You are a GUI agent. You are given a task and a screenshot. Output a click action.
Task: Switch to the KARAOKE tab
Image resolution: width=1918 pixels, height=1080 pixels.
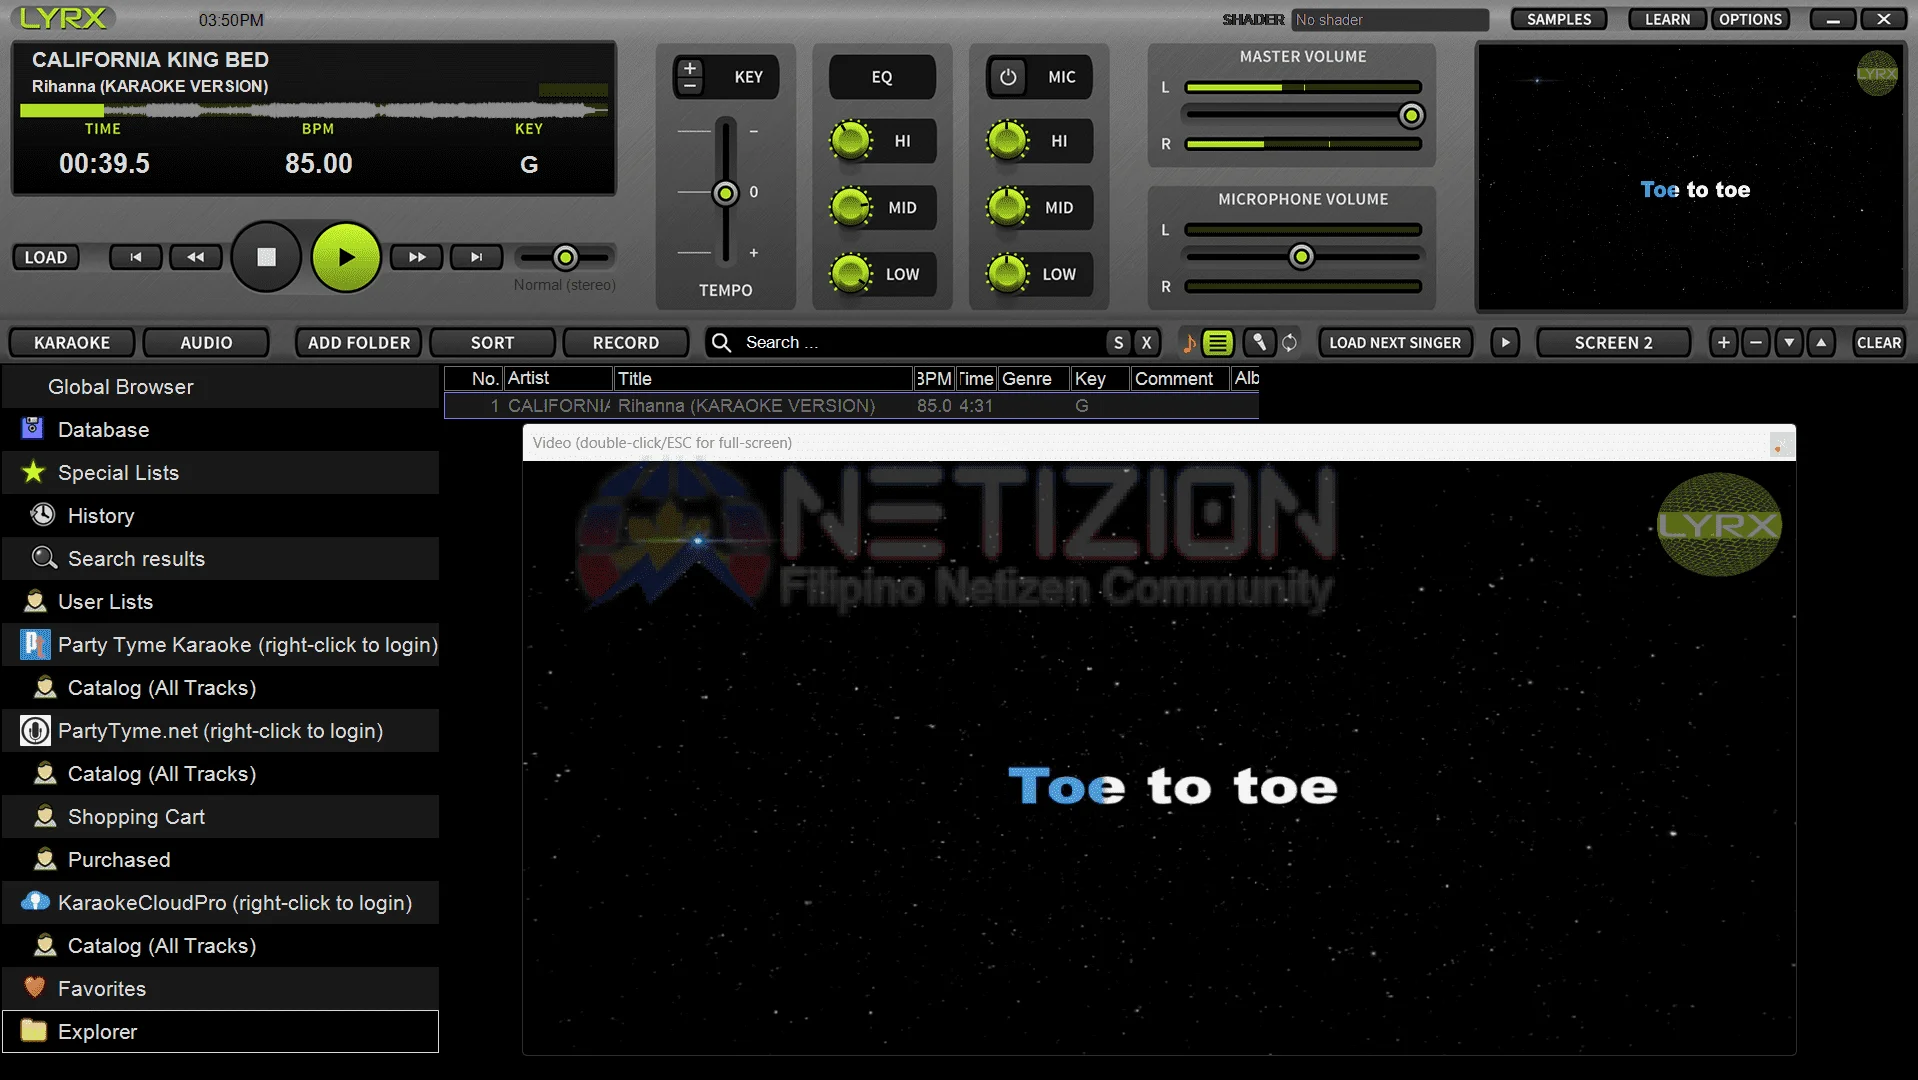(x=72, y=343)
